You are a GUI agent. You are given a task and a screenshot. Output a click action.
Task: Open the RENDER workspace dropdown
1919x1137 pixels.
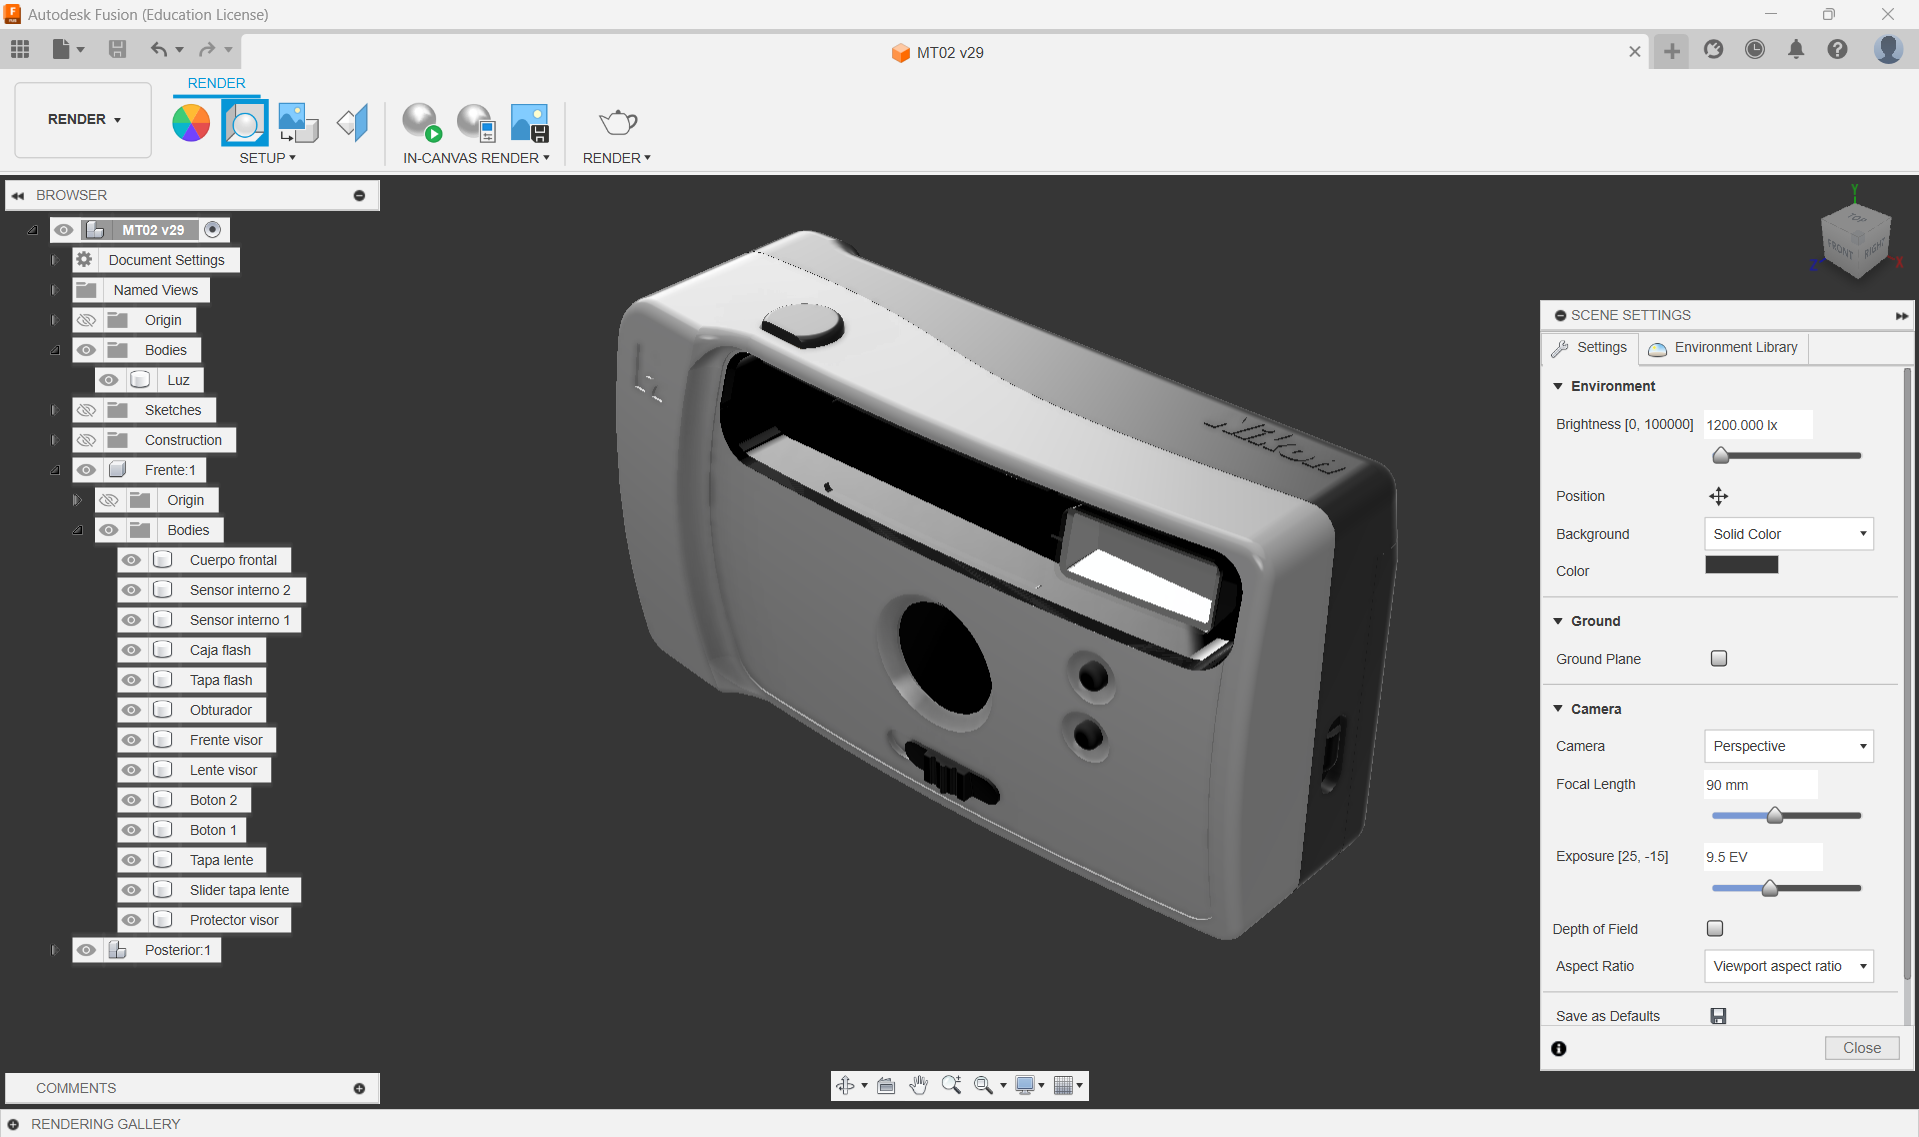click(83, 119)
